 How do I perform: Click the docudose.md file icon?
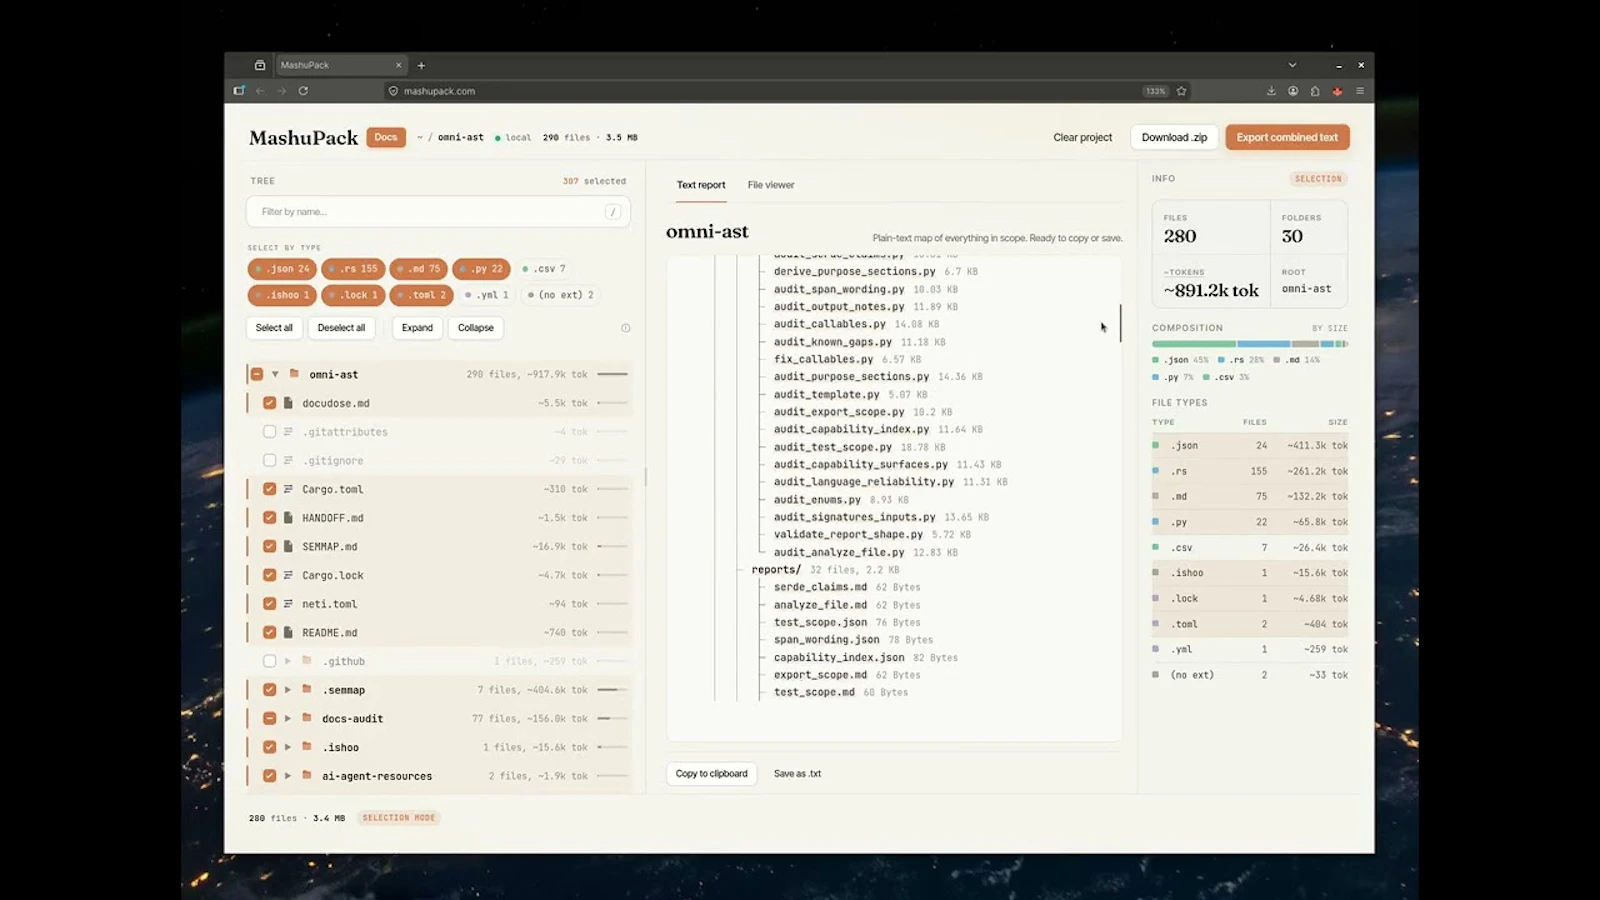(288, 403)
